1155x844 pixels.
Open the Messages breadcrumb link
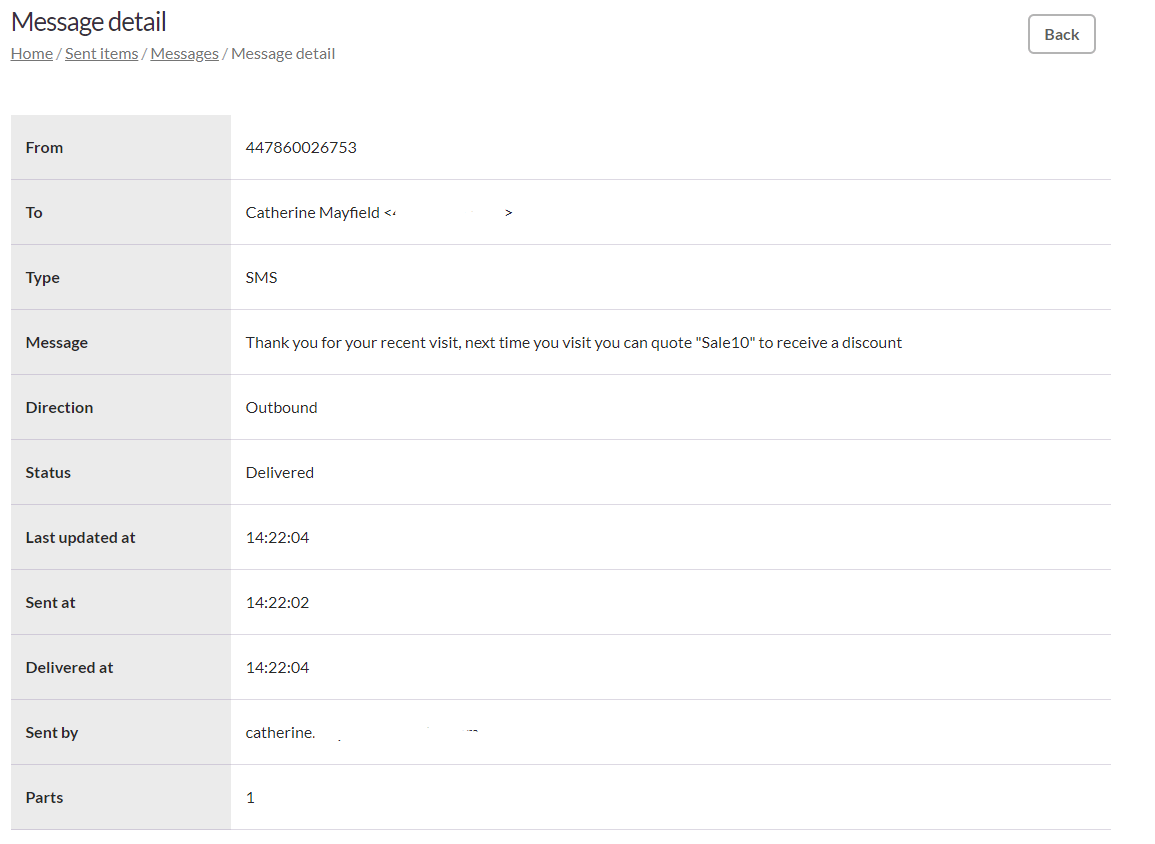184,53
